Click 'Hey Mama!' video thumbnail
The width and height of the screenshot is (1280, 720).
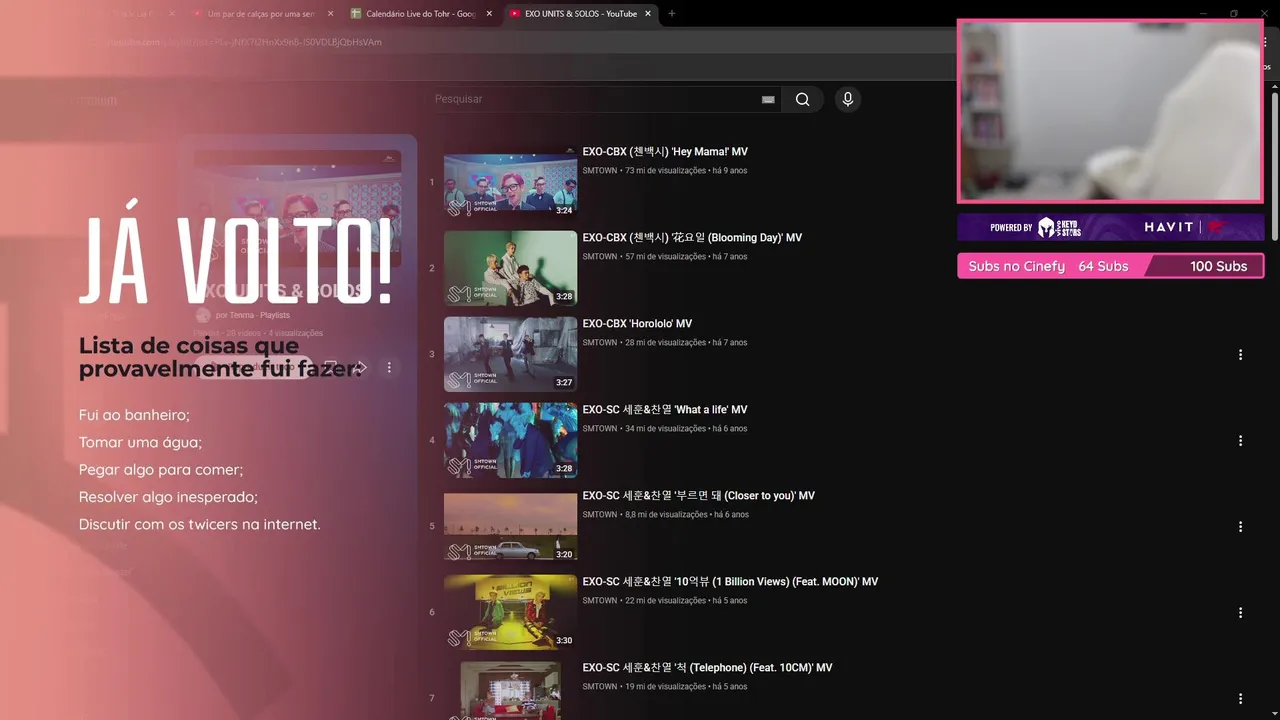coord(510,182)
